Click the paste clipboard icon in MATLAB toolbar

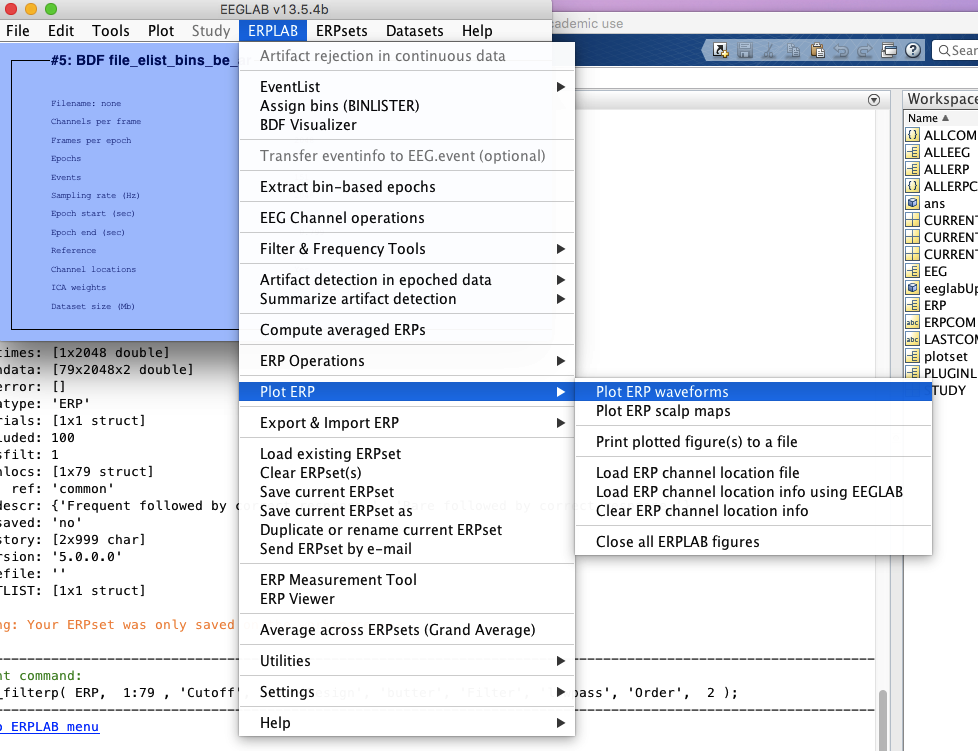coord(817,51)
